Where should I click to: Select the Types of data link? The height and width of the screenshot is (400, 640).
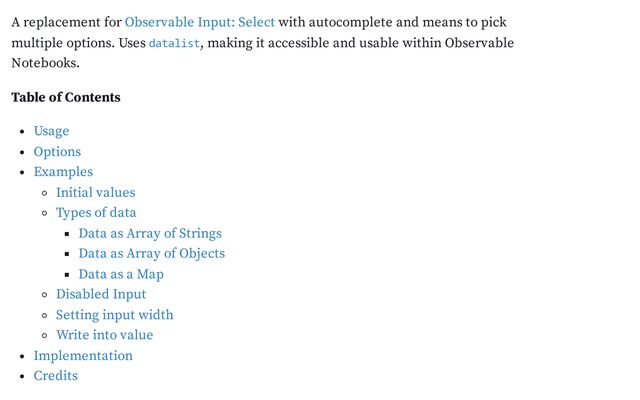point(96,213)
